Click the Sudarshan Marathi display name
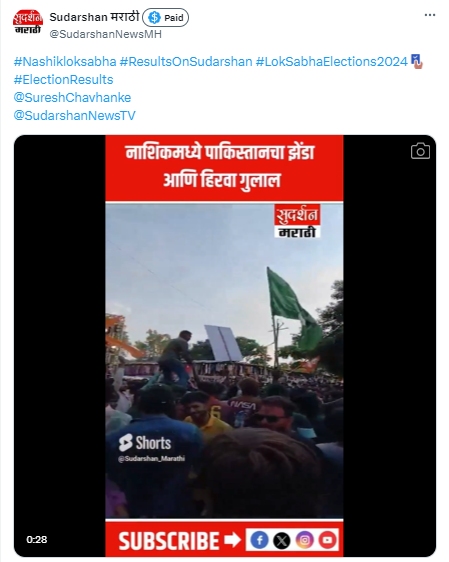Screen dimensions: 449x562 94,16
